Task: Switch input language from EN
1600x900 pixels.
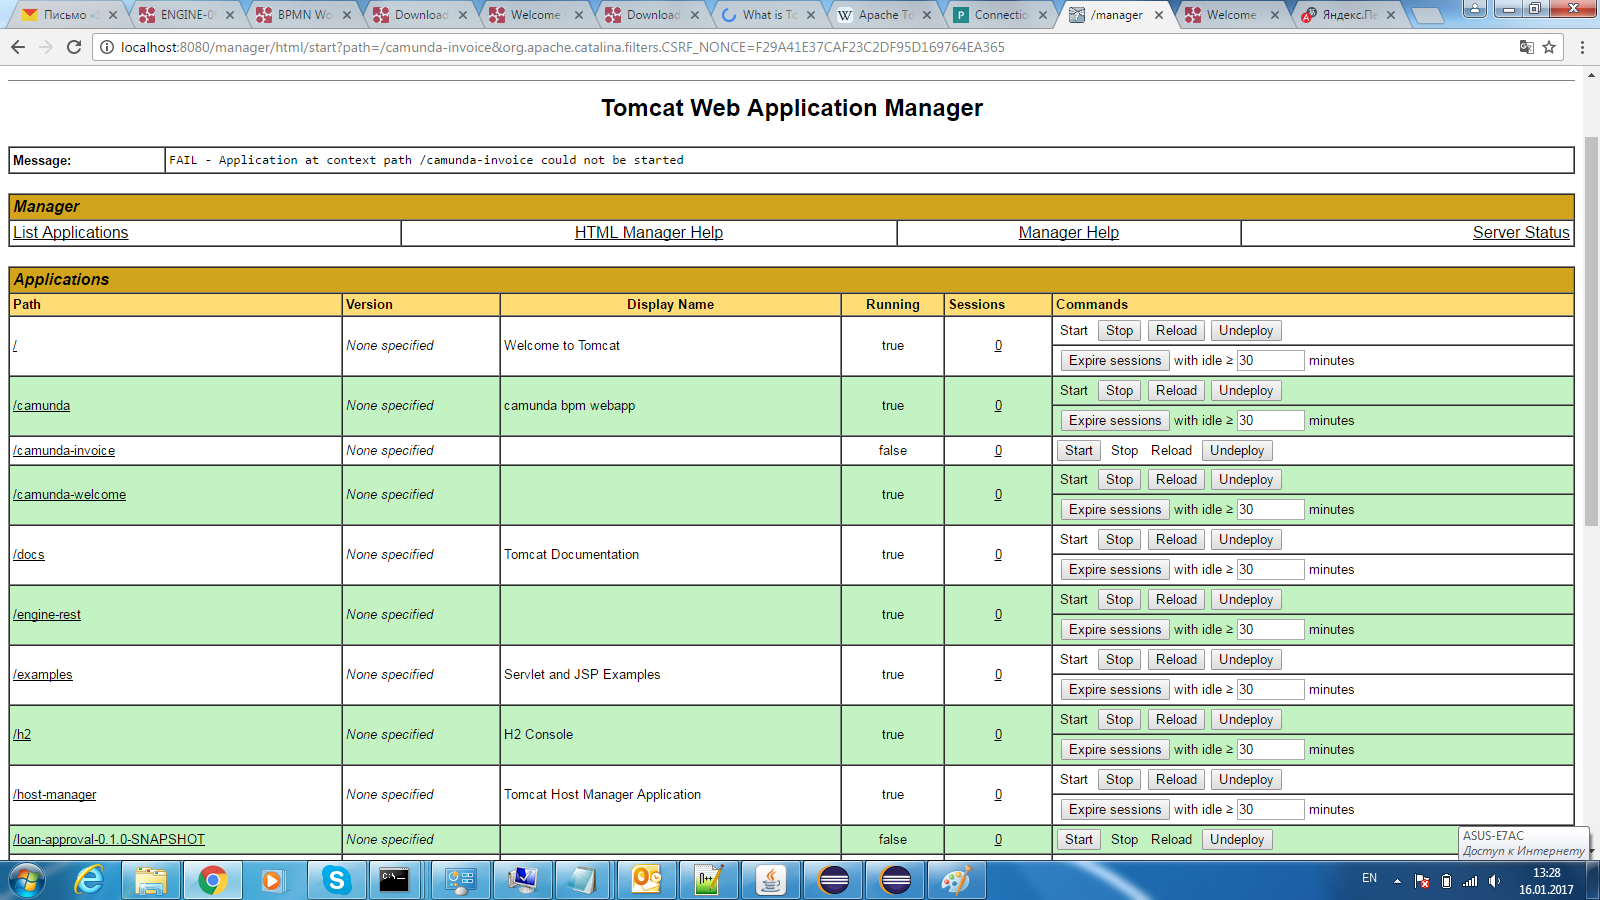Action: [x=1369, y=878]
